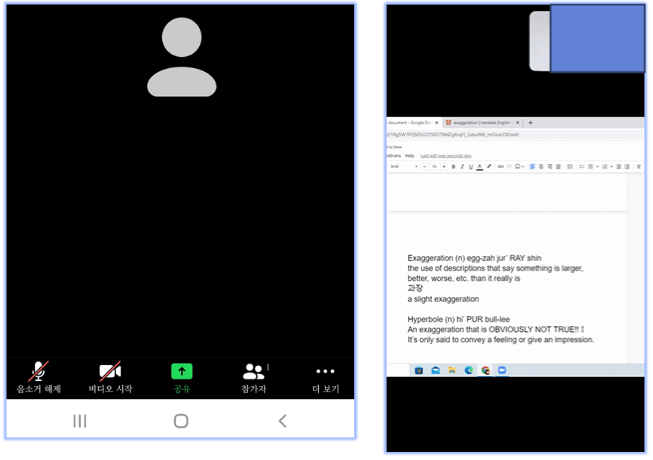The height and width of the screenshot is (460, 653).
Task: Unmute microphone via 음소거 해제 button
Action: (38, 378)
